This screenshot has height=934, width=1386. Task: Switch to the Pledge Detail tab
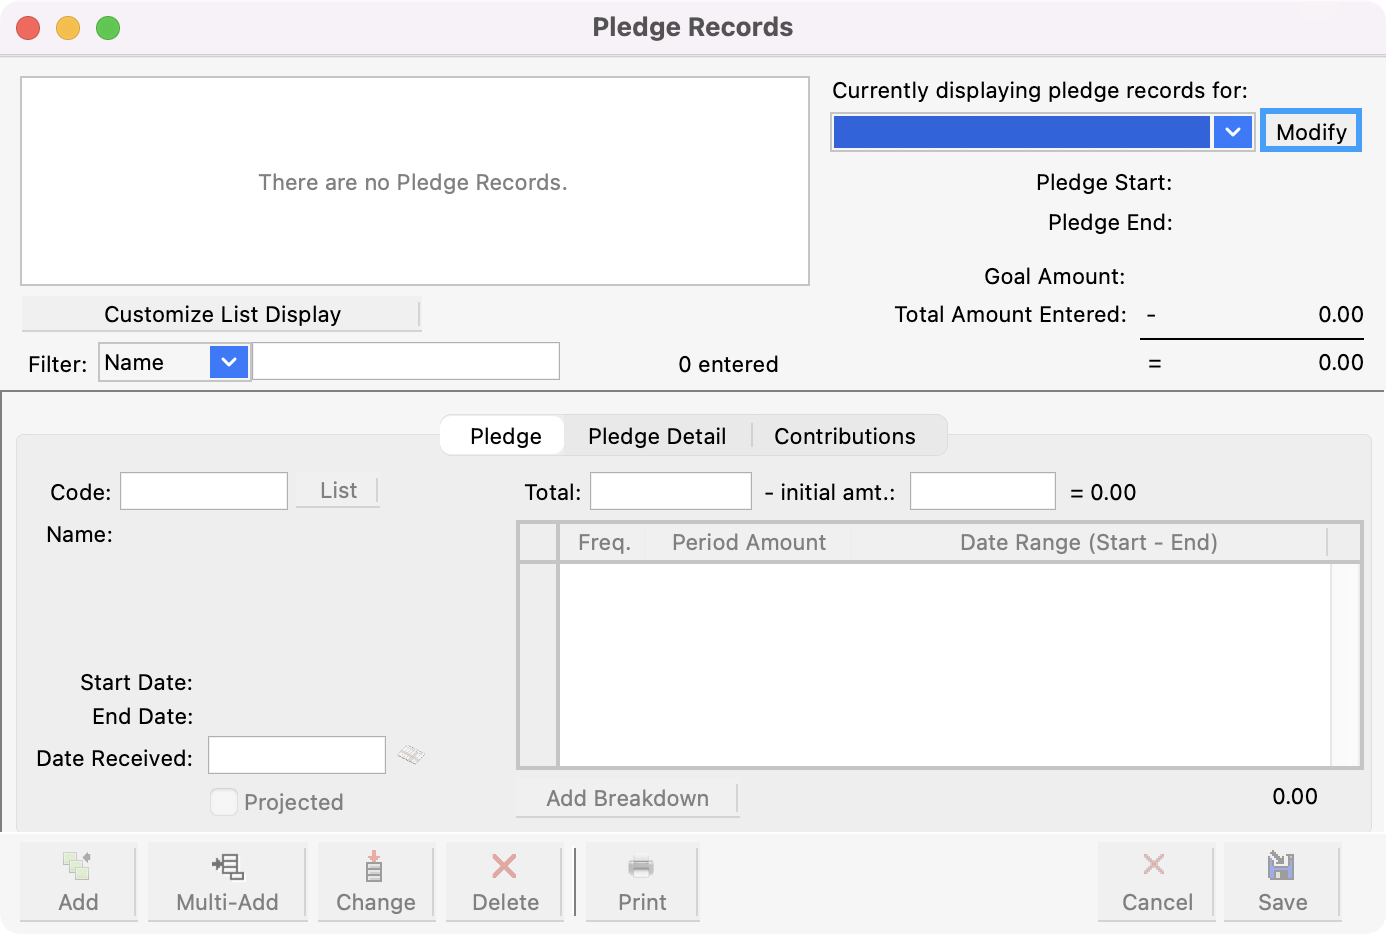click(657, 436)
